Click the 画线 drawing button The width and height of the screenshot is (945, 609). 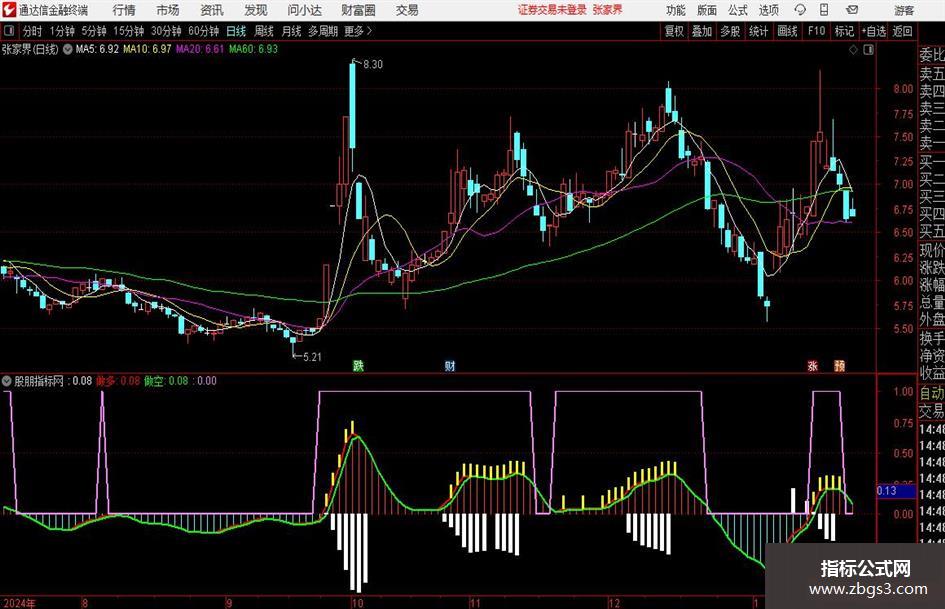point(787,31)
